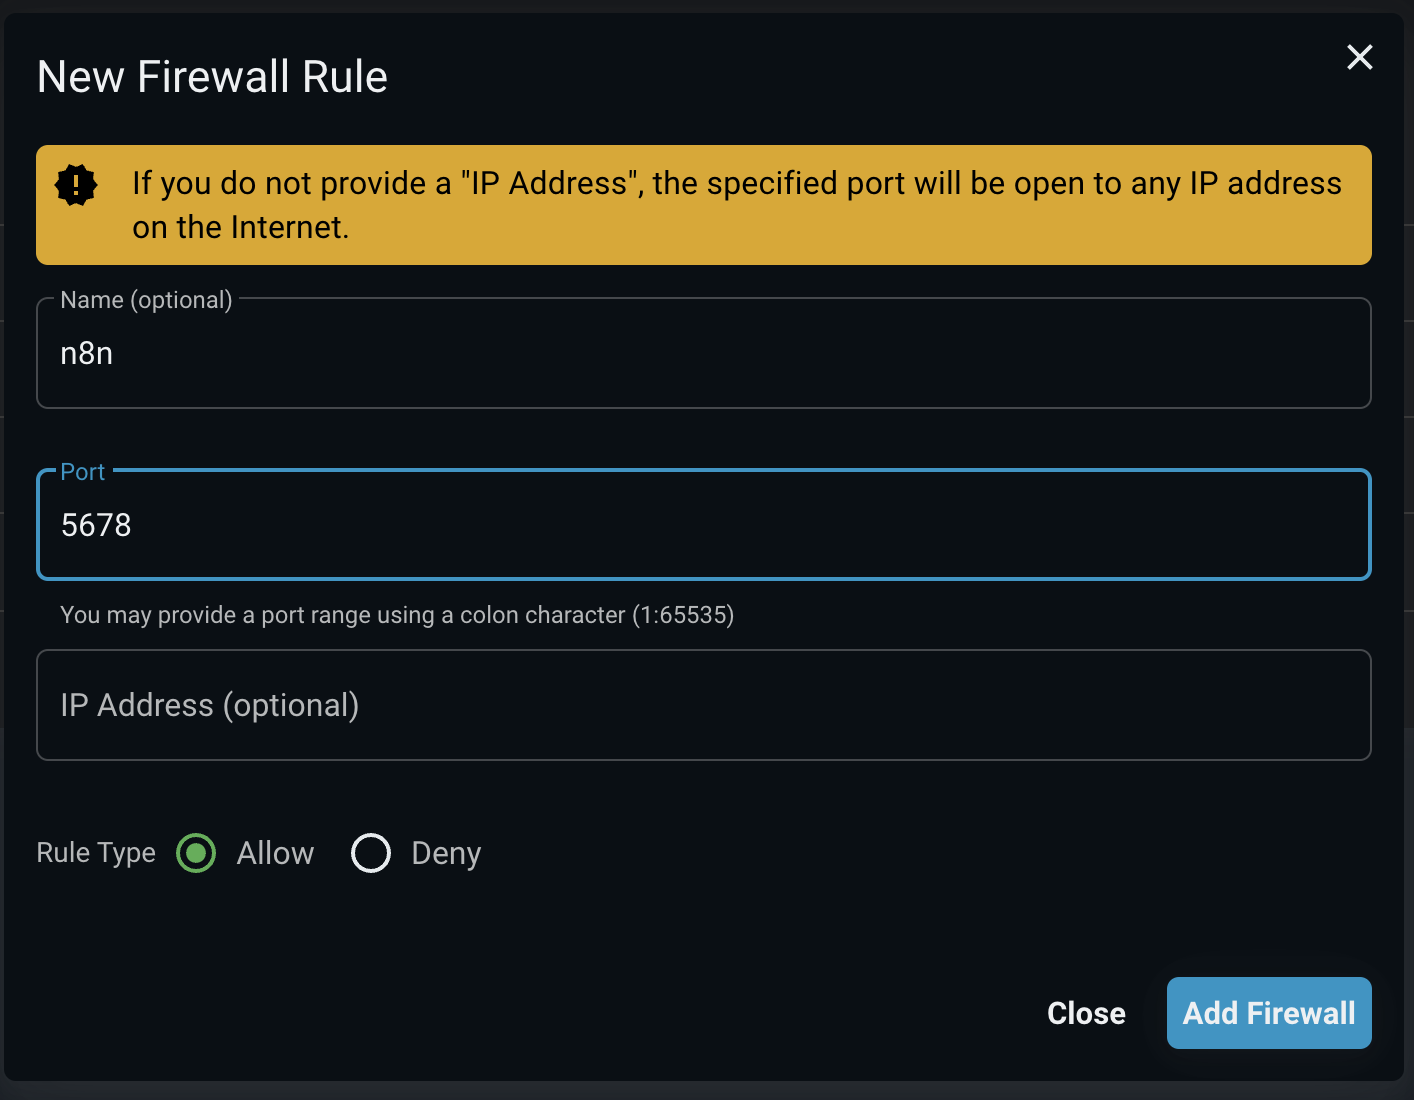The height and width of the screenshot is (1100, 1414).
Task: Click the Add Firewall button
Action: (1268, 1013)
